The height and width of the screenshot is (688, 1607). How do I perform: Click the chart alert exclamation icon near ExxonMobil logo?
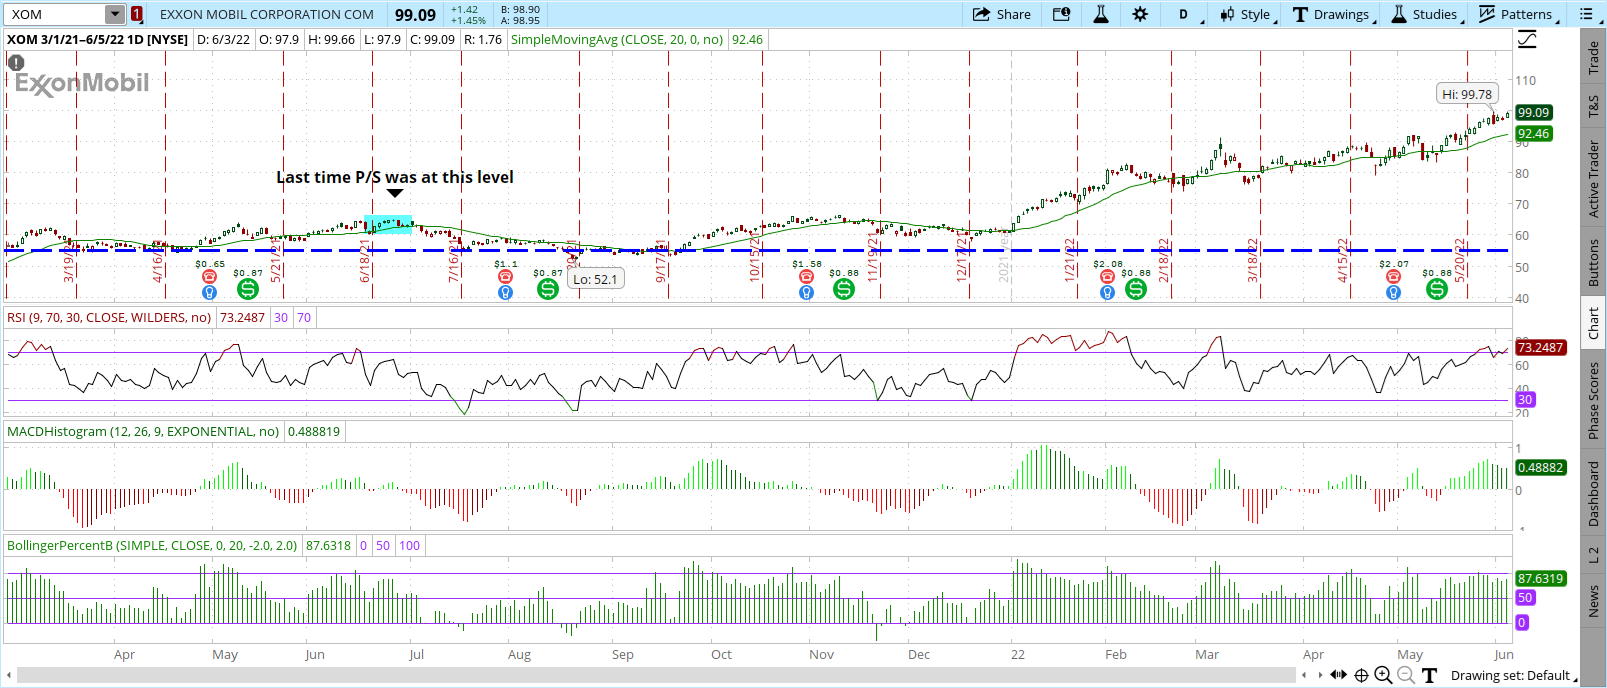pos(16,62)
